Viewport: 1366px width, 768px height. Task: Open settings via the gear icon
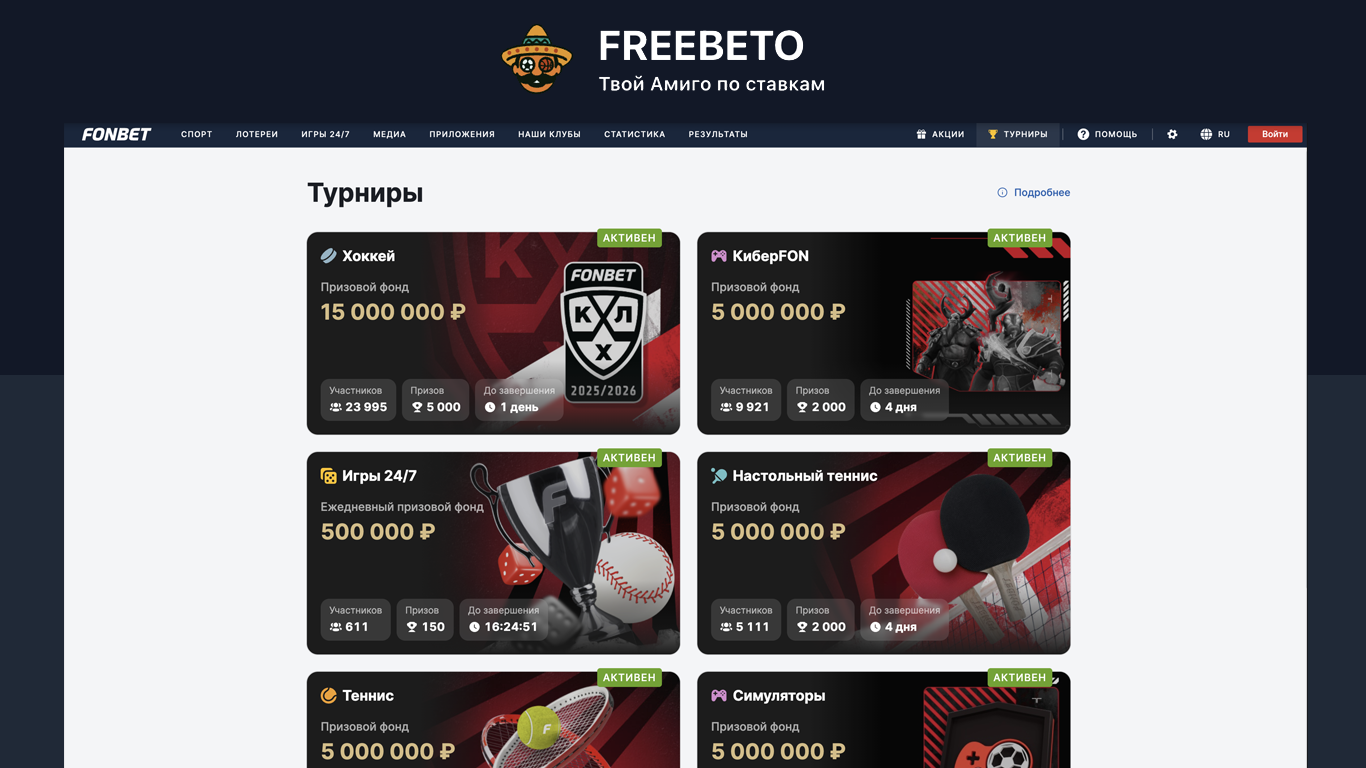[1172, 134]
